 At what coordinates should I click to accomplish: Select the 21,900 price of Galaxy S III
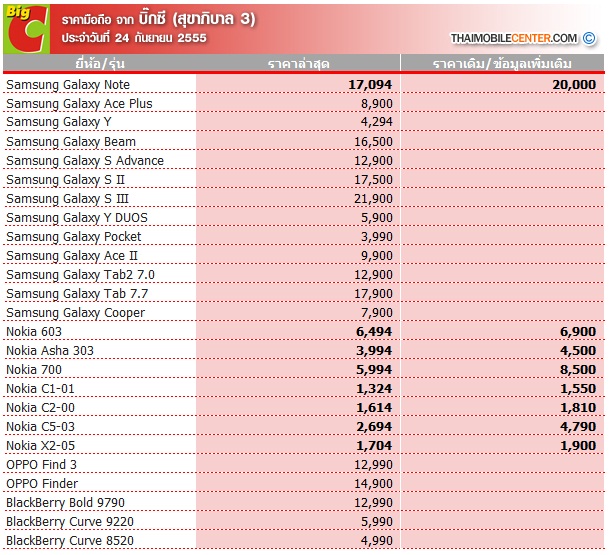pos(373,199)
